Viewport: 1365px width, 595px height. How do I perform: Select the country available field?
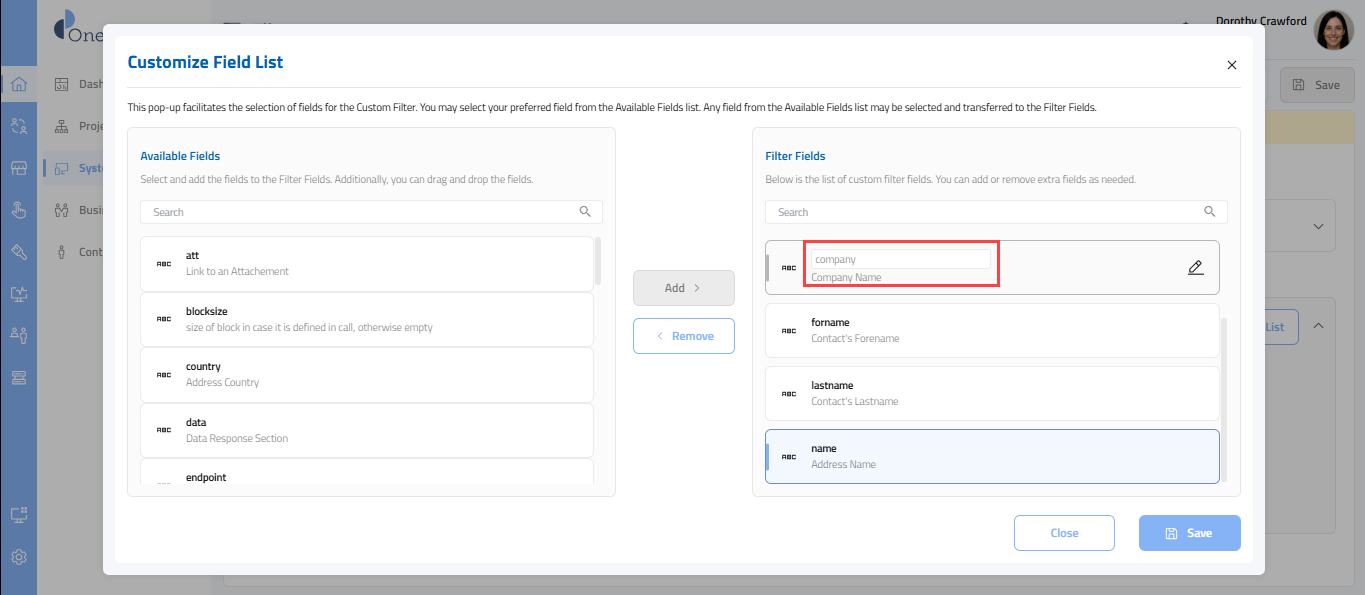pyautogui.click(x=367, y=374)
